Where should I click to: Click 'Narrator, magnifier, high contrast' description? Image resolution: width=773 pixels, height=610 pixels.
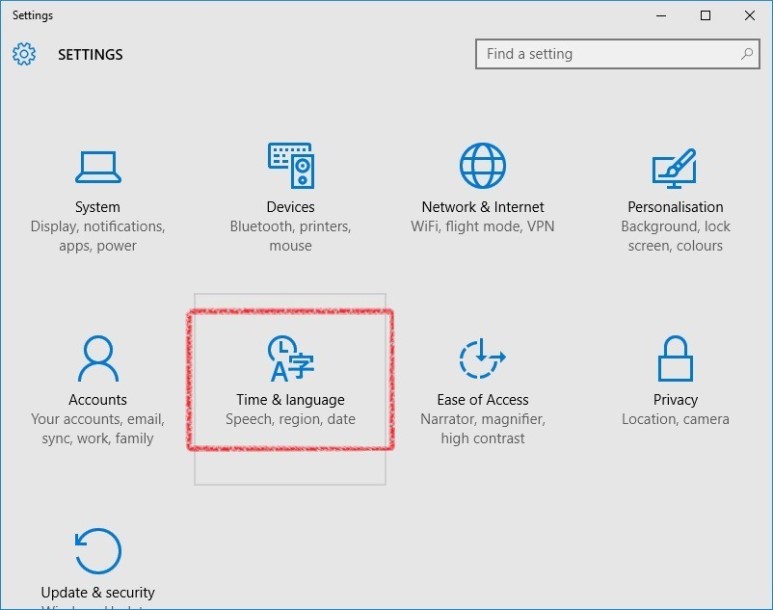pyautogui.click(x=483, y=429)
